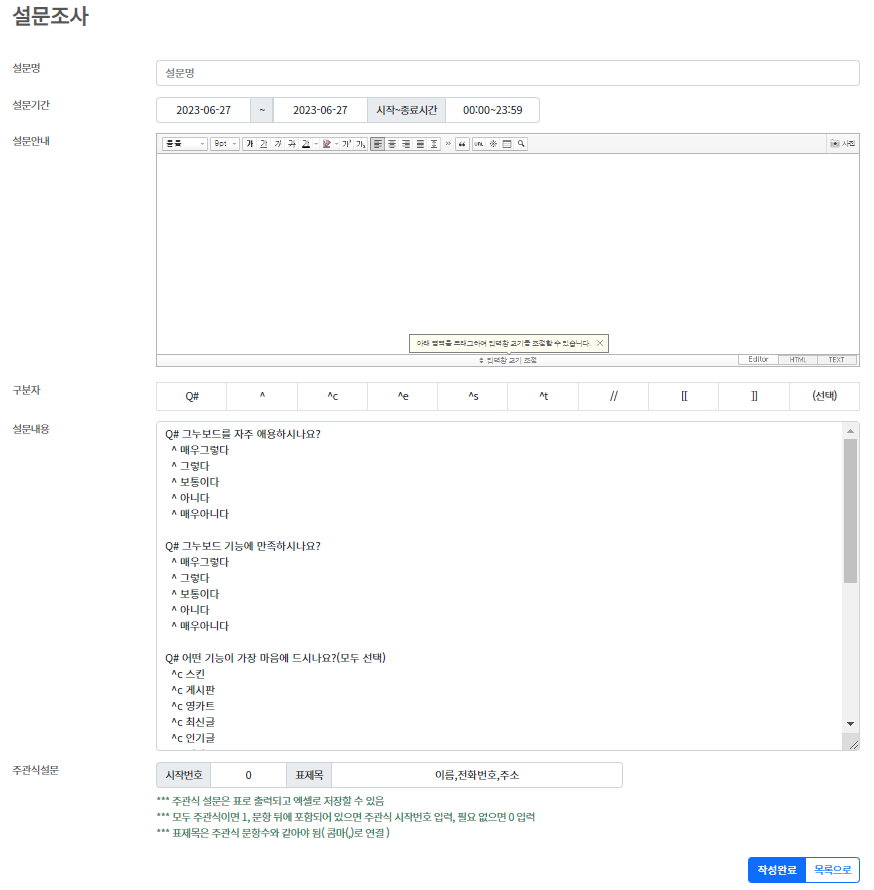Switch editor to HTML tab
Viewport: 874px width, 890px height.
click(797, 360)
